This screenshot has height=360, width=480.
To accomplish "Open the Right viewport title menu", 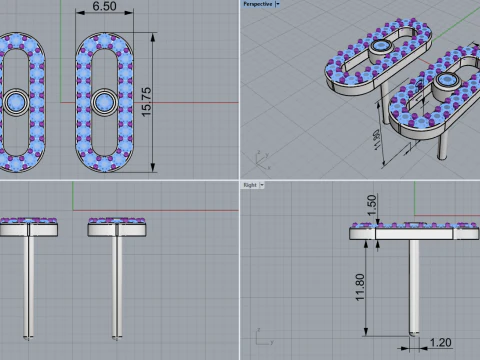I will 250,185.
